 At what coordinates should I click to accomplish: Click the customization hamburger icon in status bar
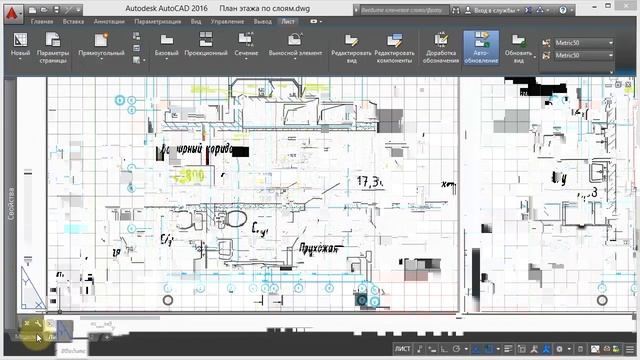pyautogui.click(x=630, y=349)
